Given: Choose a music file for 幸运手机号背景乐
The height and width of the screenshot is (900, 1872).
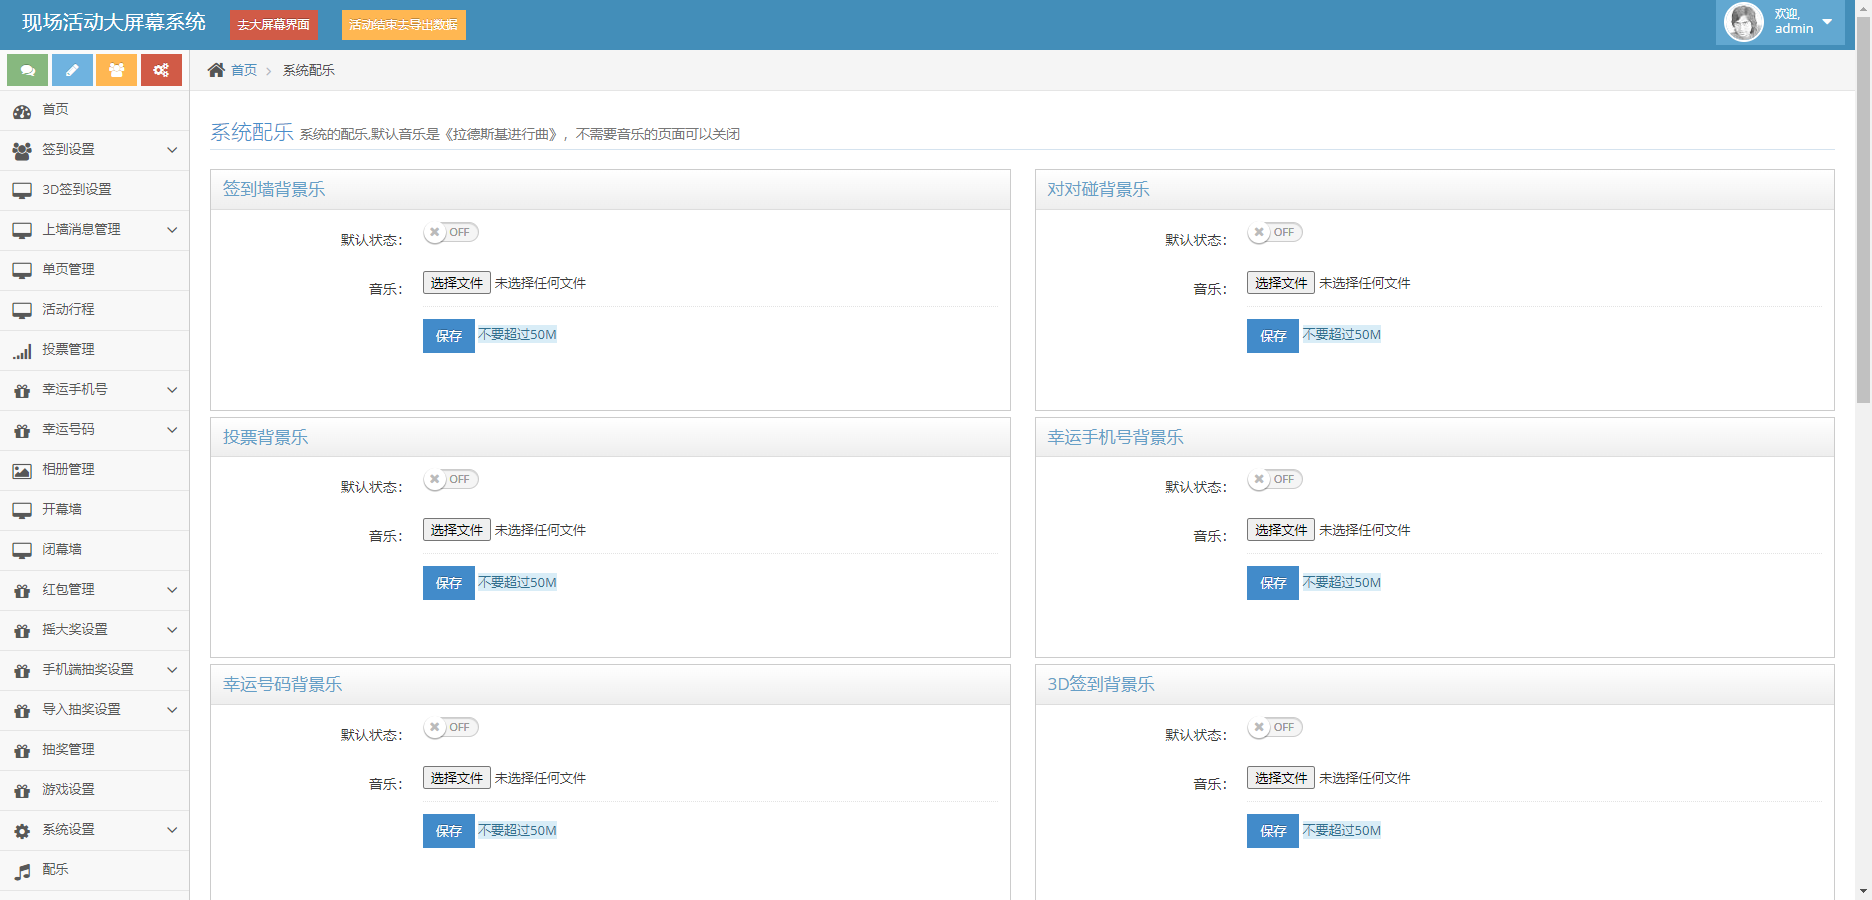Looking at the screenshot, I should (x=1280, y=530).
